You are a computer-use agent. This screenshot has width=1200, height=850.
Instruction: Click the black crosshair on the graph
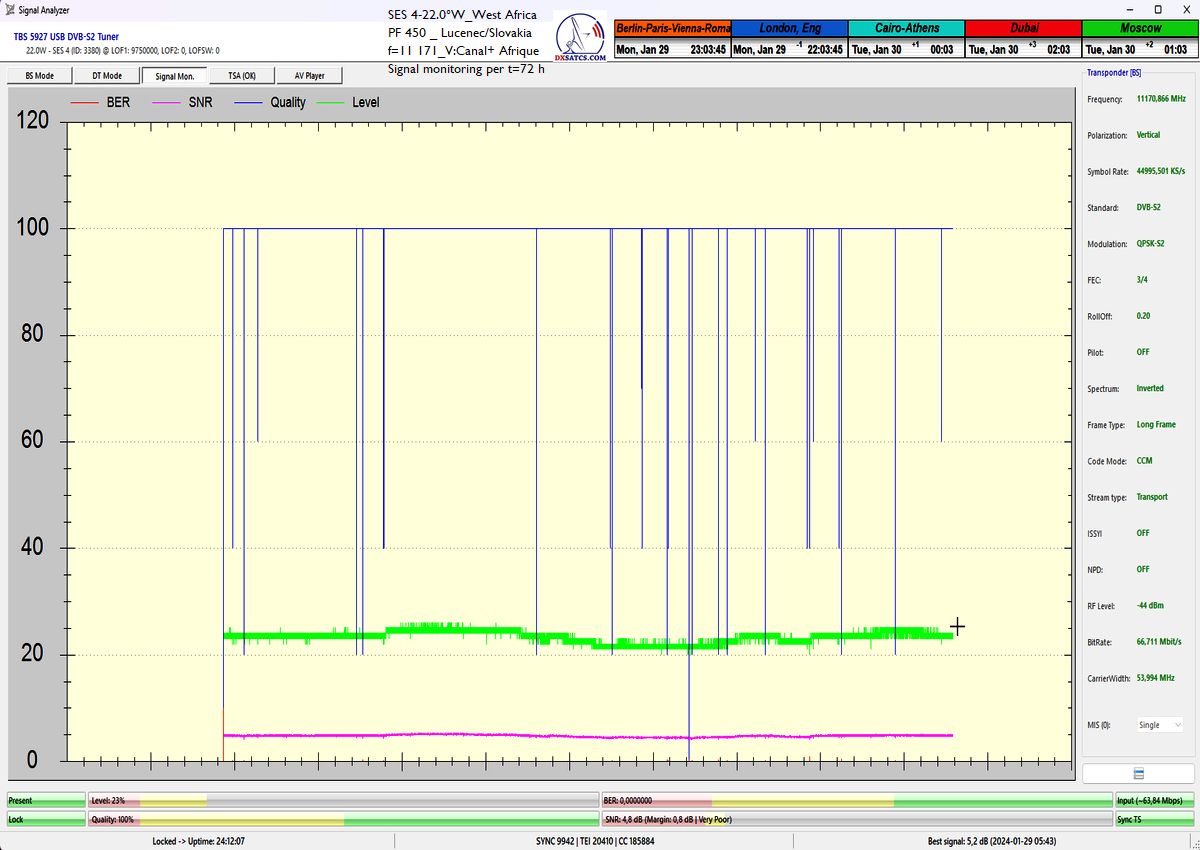tap(957, 627)
